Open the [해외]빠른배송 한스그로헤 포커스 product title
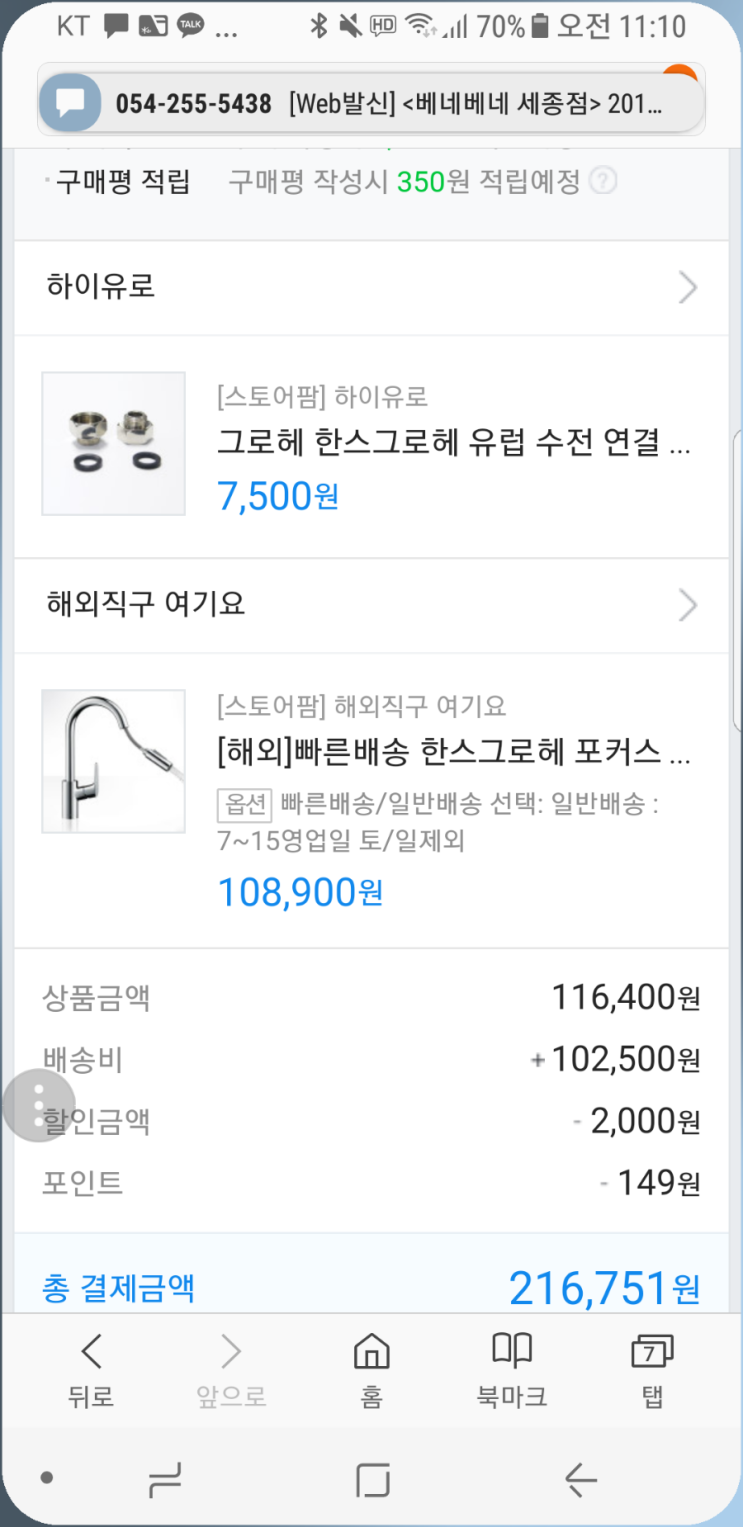This screenshot has width=743, height=1527. click(x=454, y=752)
